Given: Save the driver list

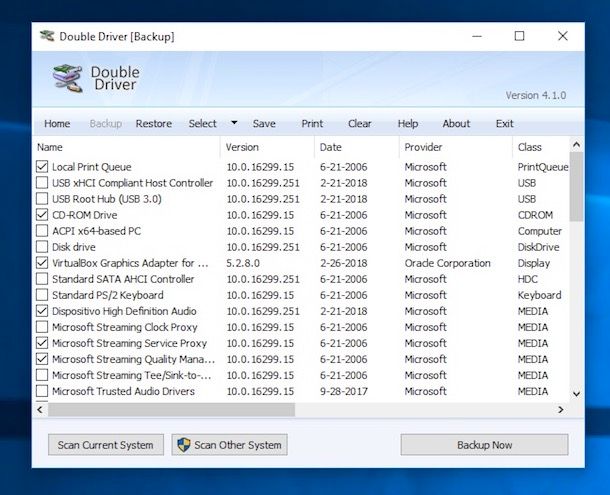Looking at the screenshot, I should pyautogui.click(x=264, y=123).
